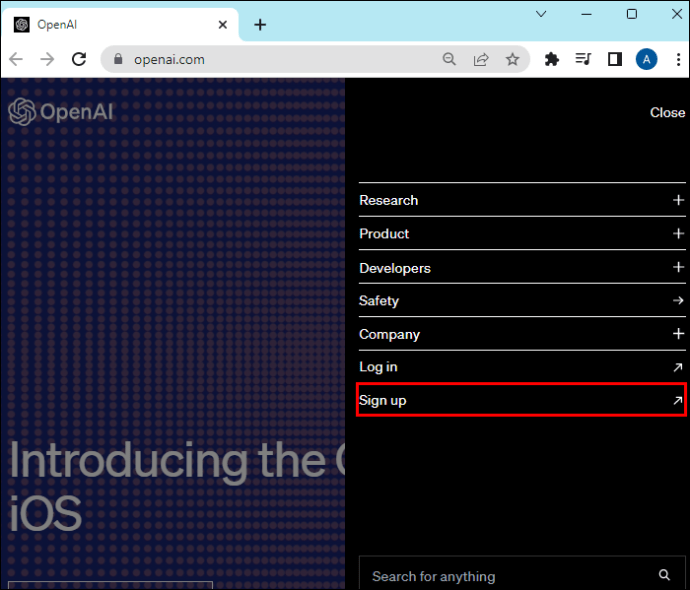This screenshot has height=590, width=690.
Task: View site information via the lock icon
Action: [x=118, y=59]
